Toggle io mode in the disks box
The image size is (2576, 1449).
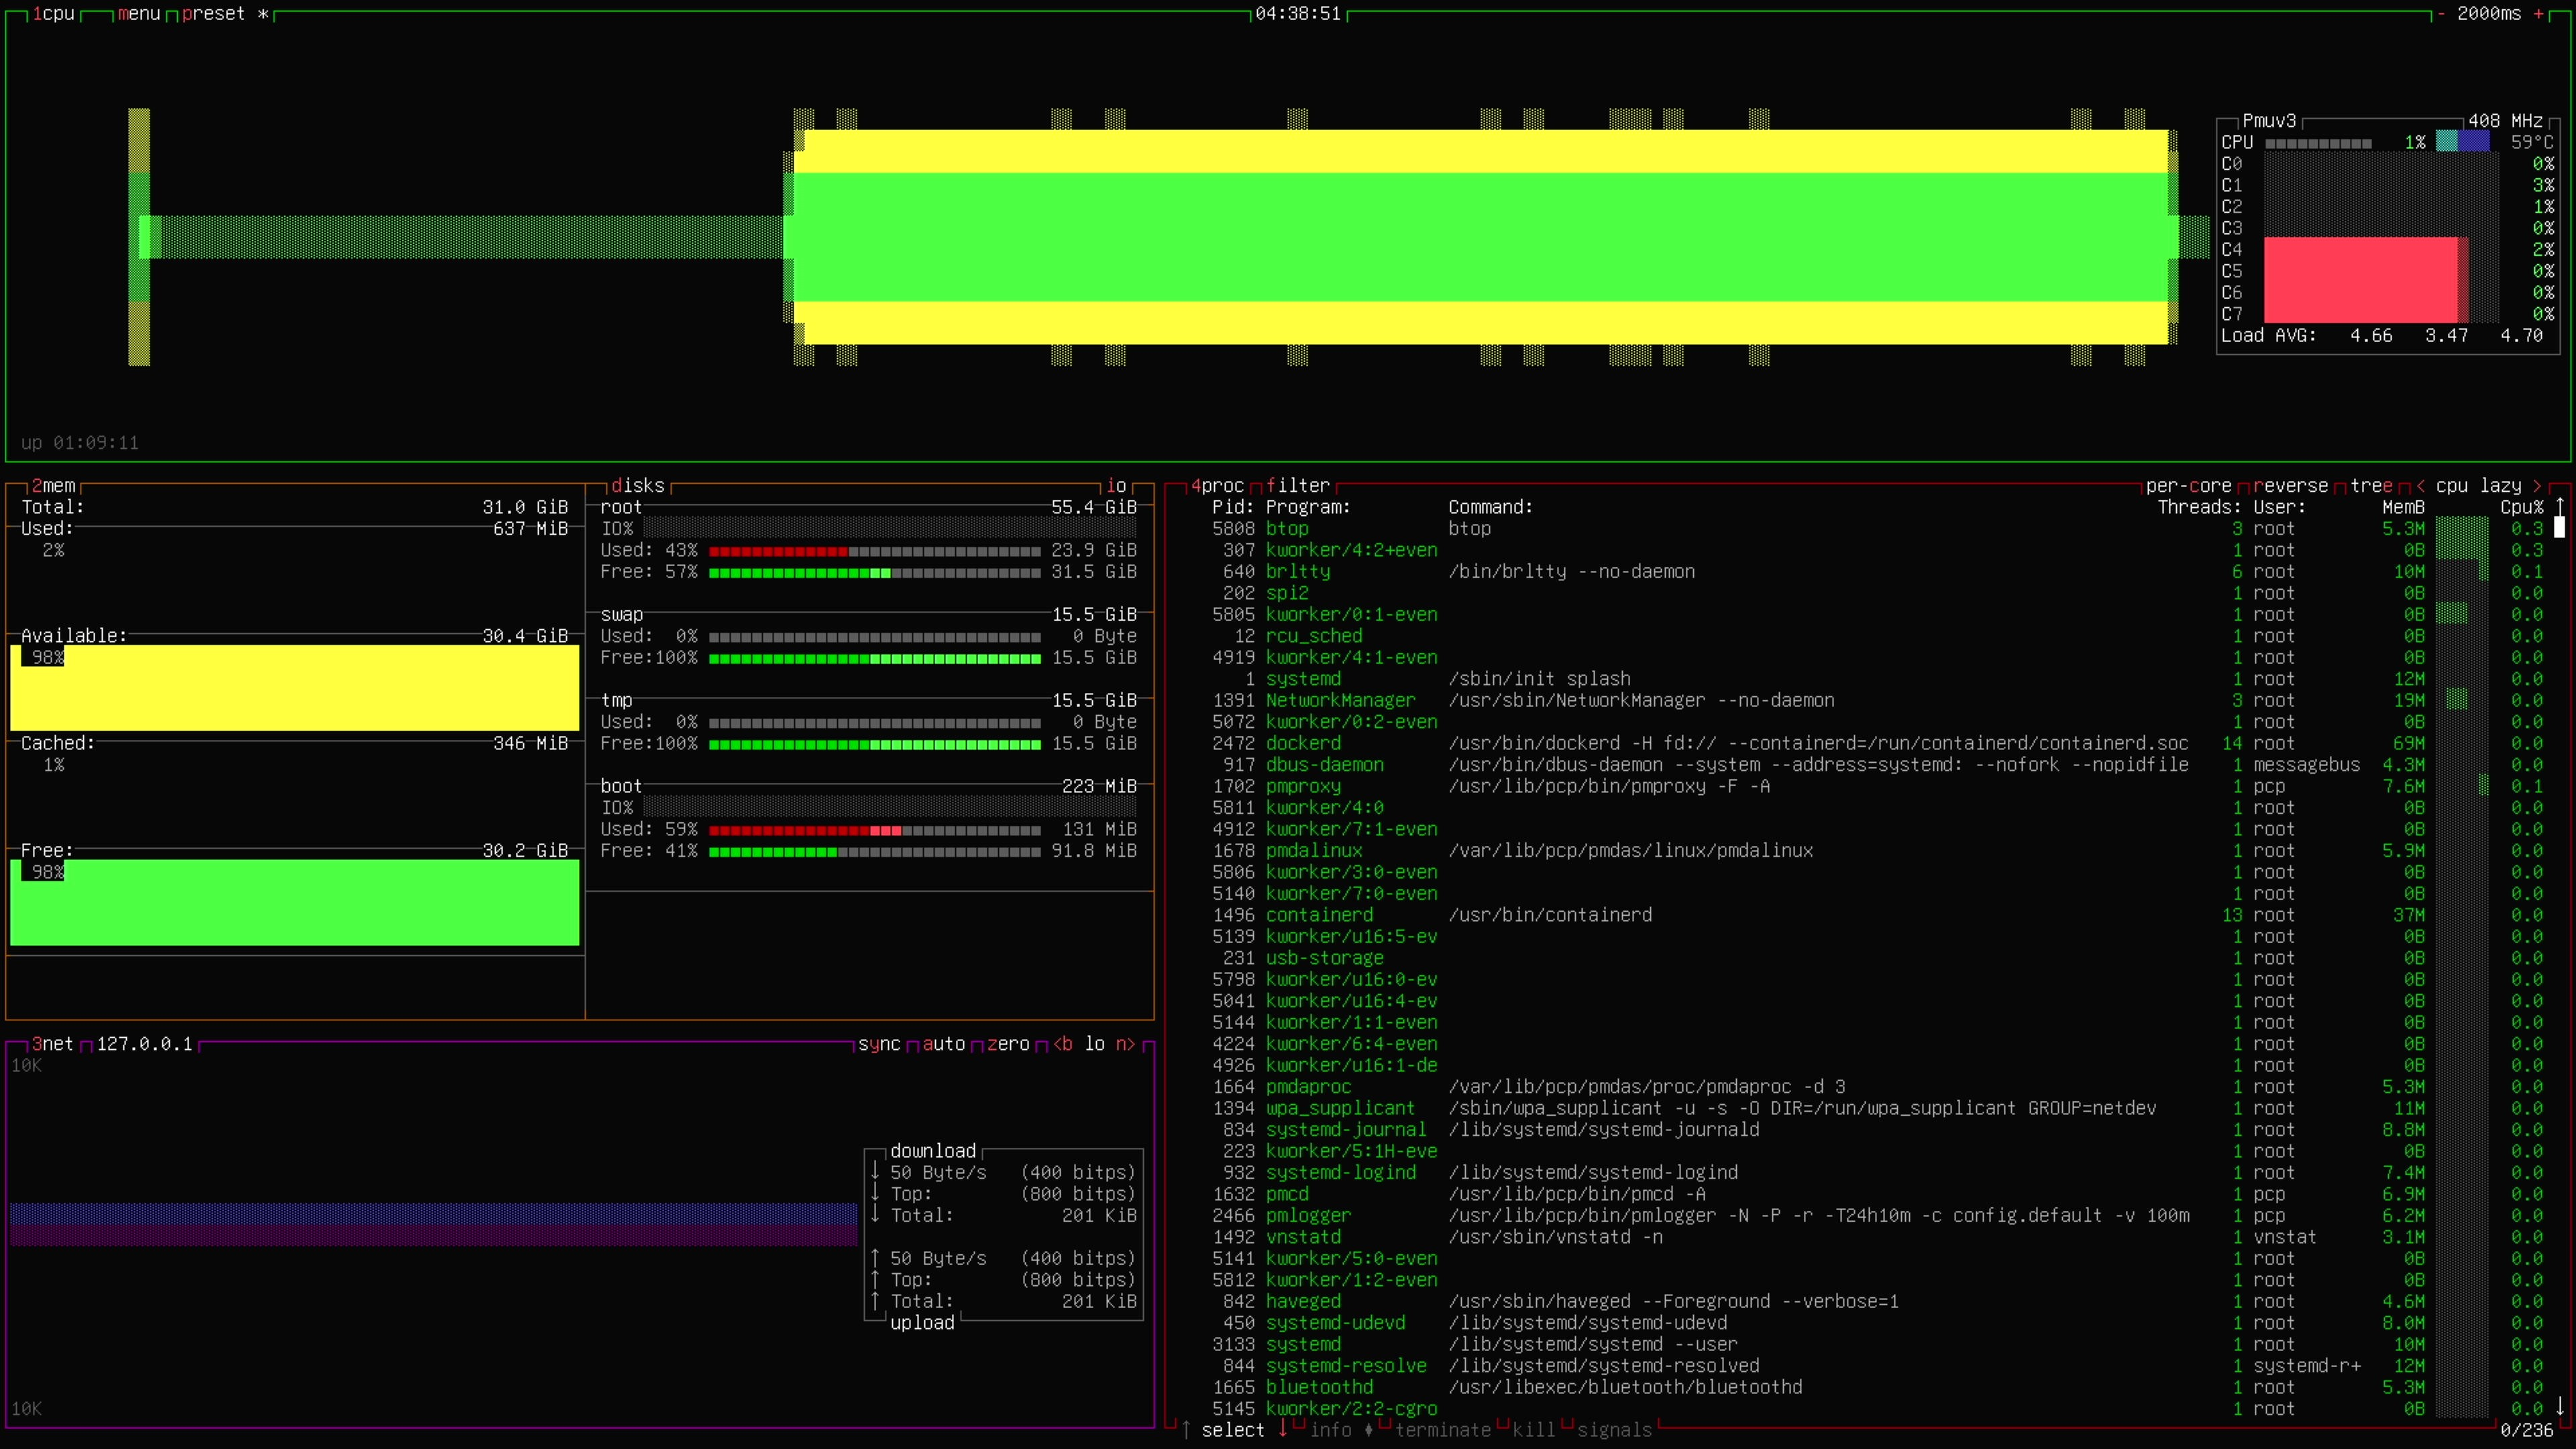coord(1116,486)
